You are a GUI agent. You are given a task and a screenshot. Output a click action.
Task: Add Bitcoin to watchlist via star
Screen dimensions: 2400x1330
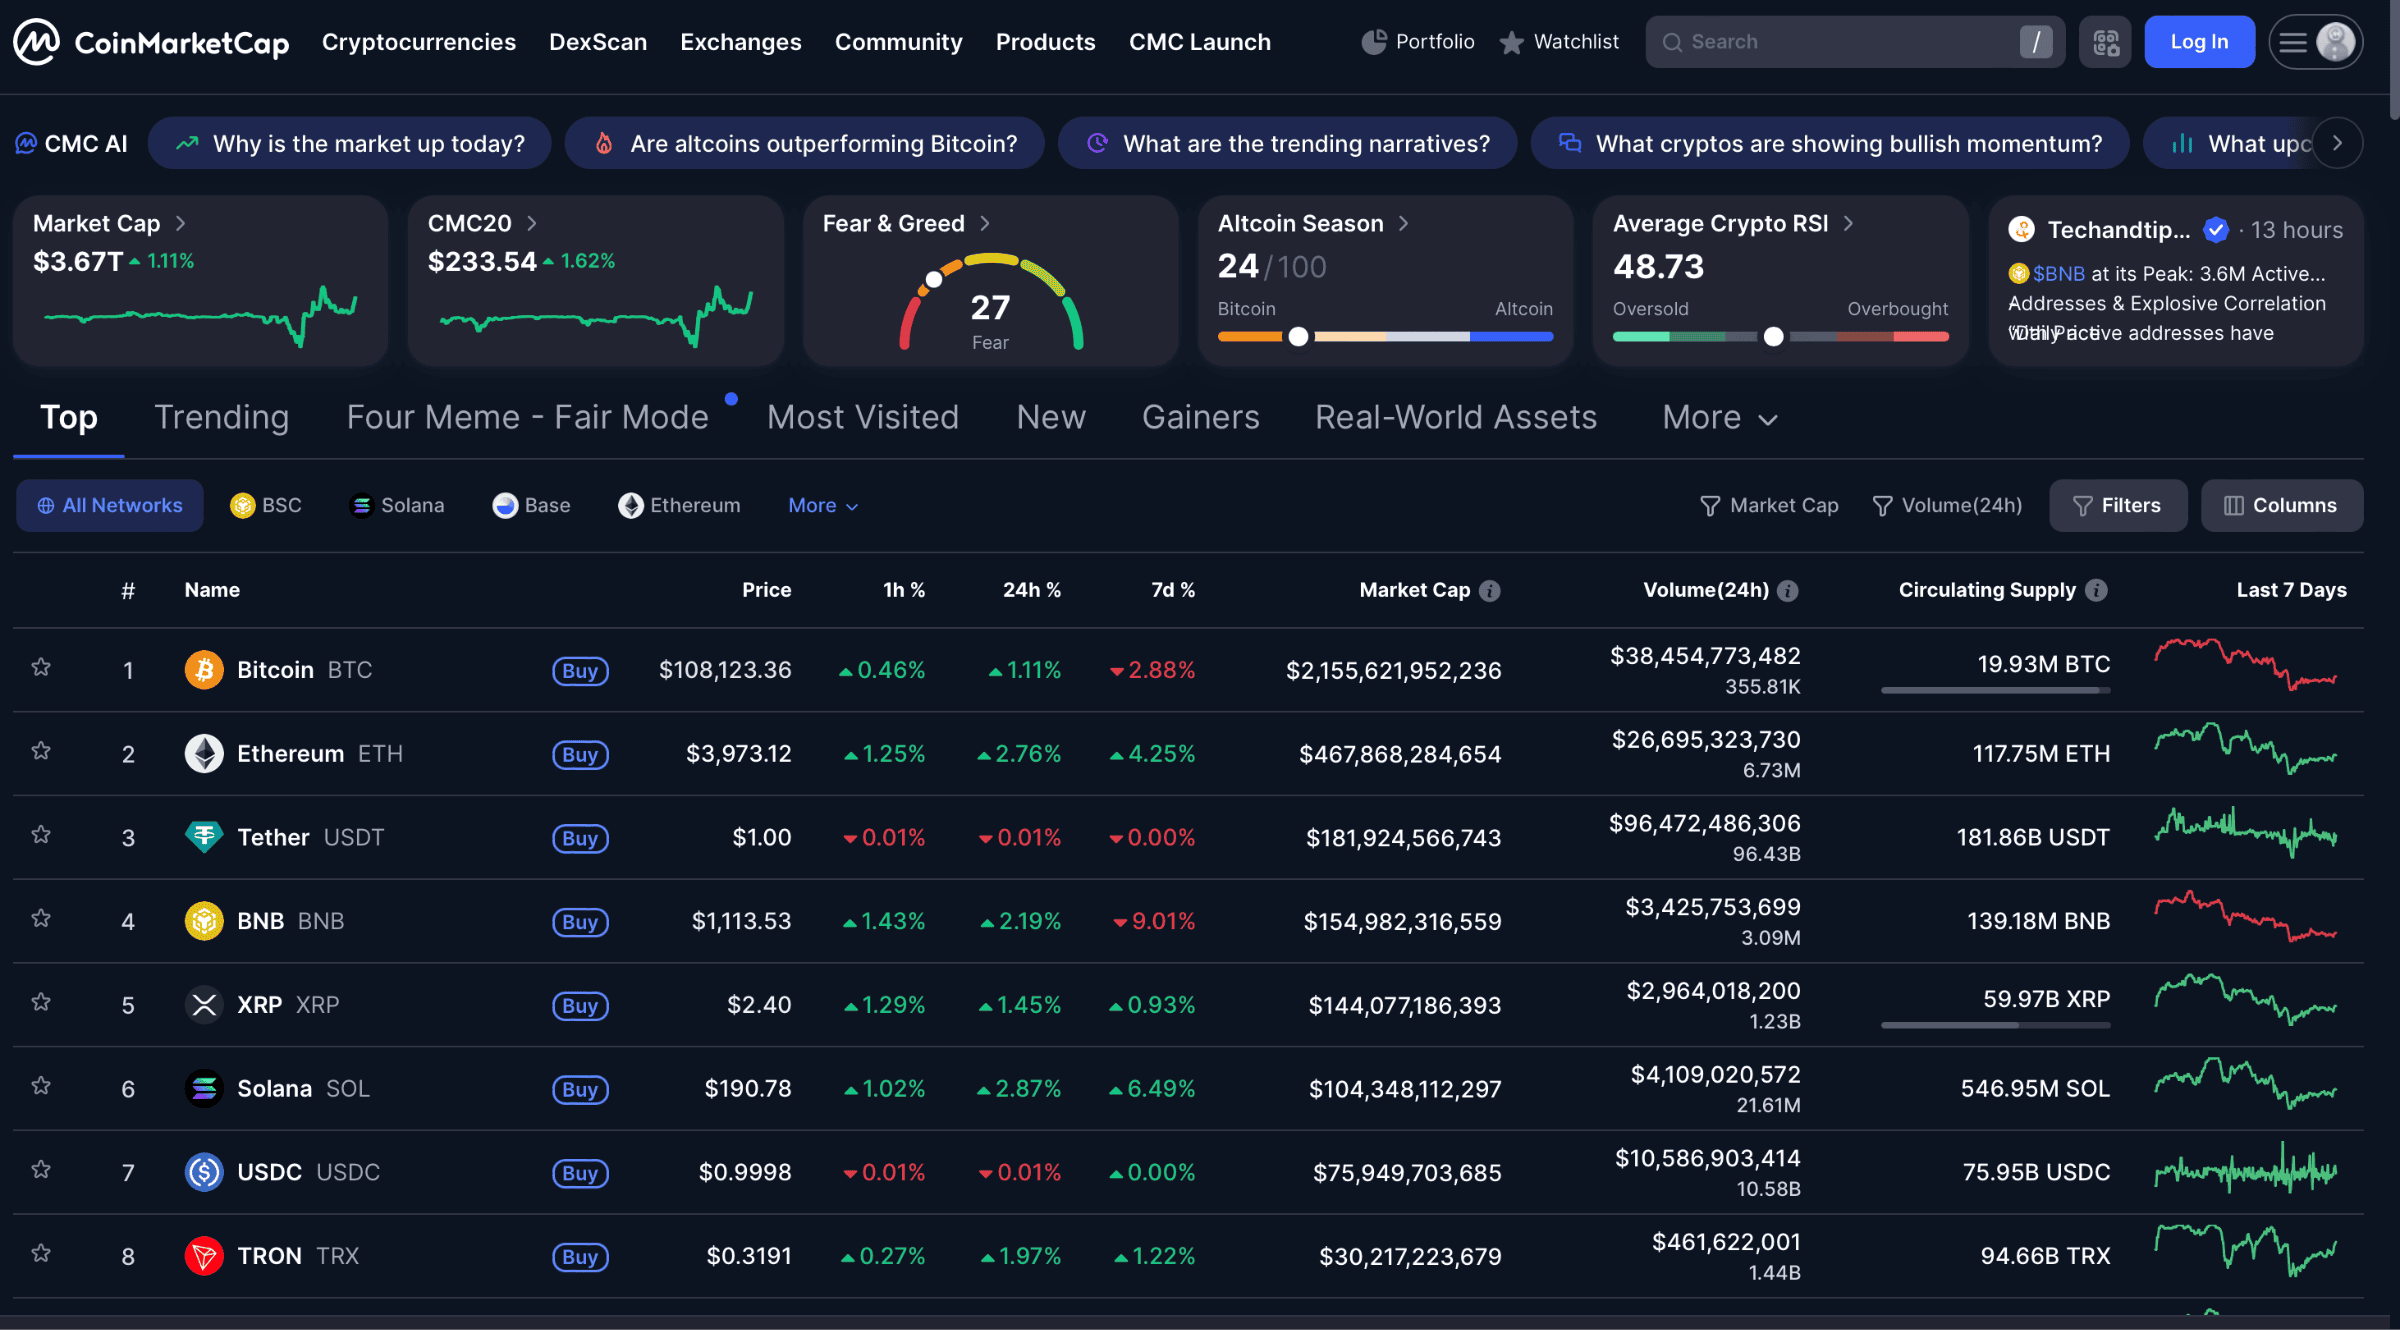[x=41, y=667]
